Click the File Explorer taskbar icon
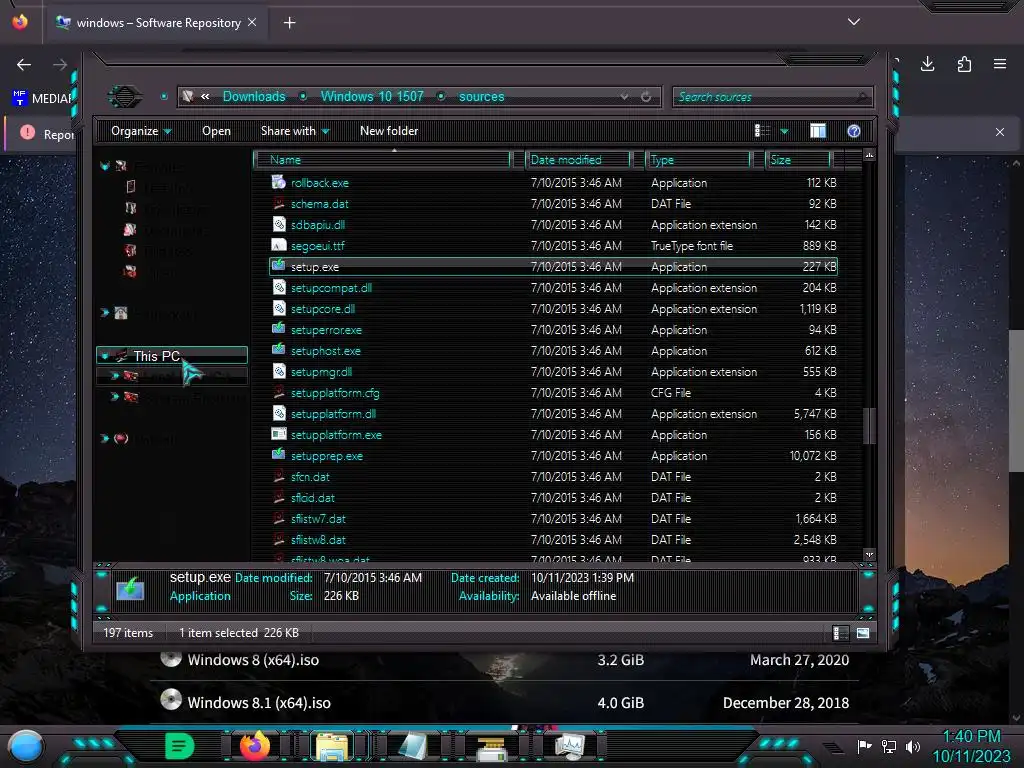 (332, 746)
